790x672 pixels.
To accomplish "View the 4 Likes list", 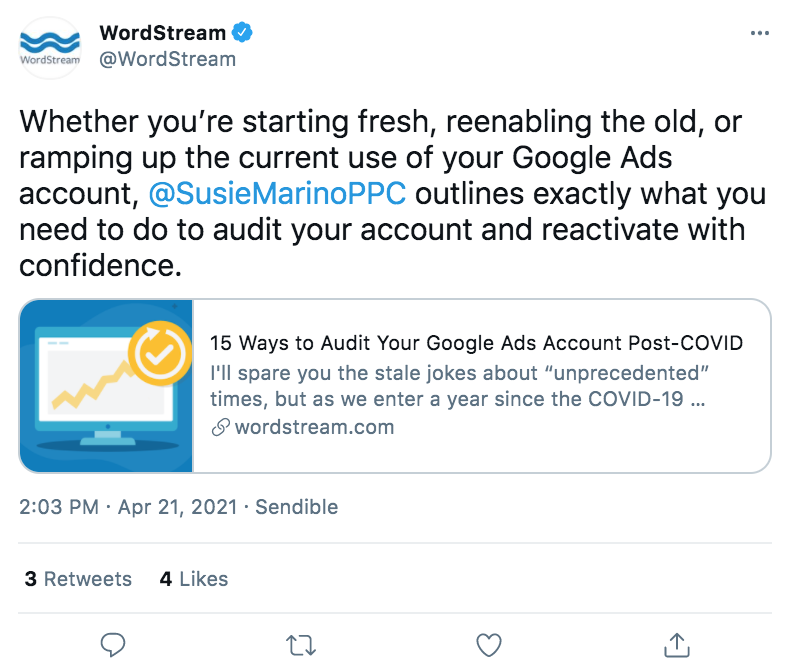I will [193, 579].
